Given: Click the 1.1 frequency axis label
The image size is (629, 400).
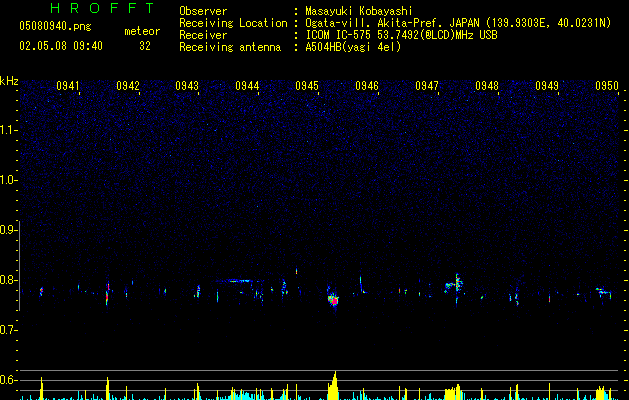Looking at the screenshot, I should tap(8, 130).
